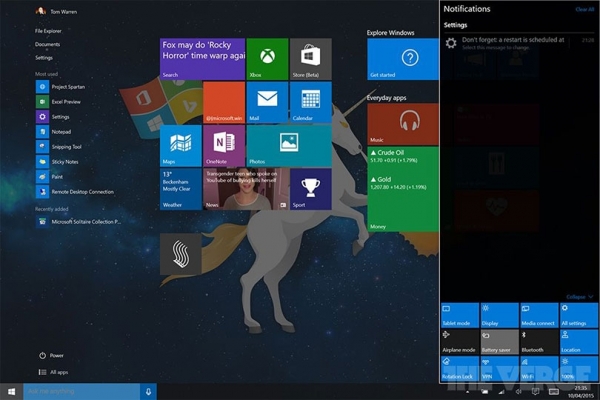This screenshot has width=600, height=400.
Task: Open Microsoft Solitaire Collection under Recently added
Action: 79,222
